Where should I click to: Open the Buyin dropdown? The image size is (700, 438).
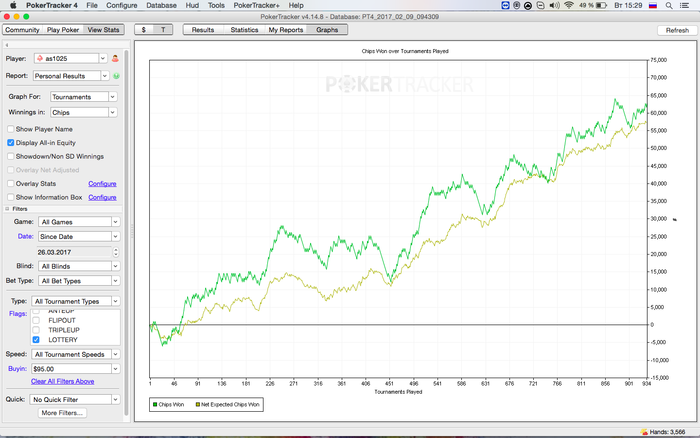pyautogui.click(x=115, y=369)
